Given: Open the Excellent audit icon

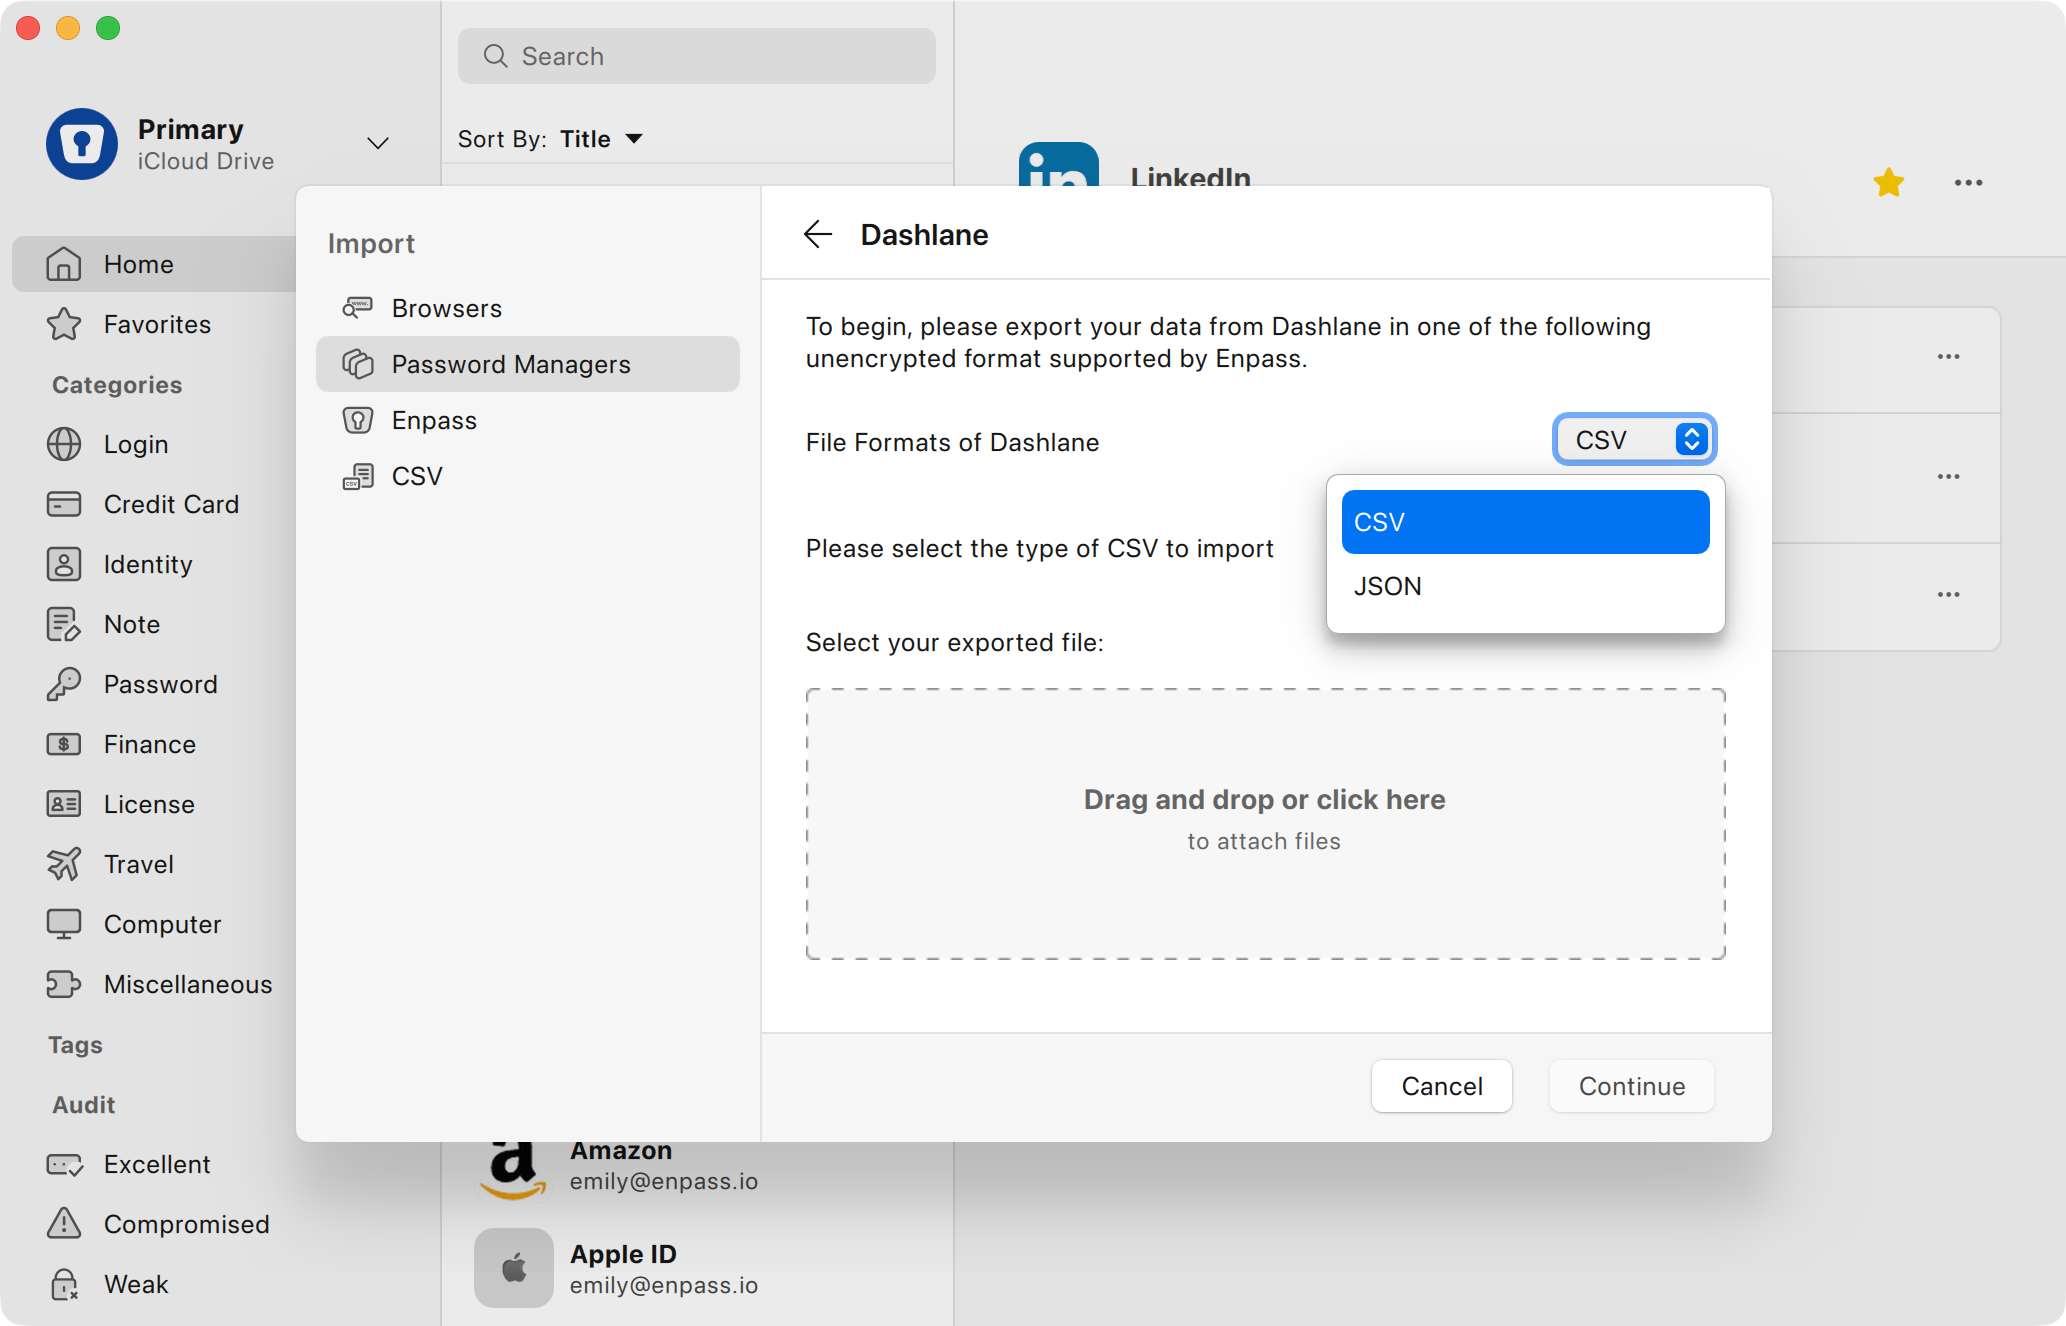Looking at the screenshot, I should [64, 1164].
